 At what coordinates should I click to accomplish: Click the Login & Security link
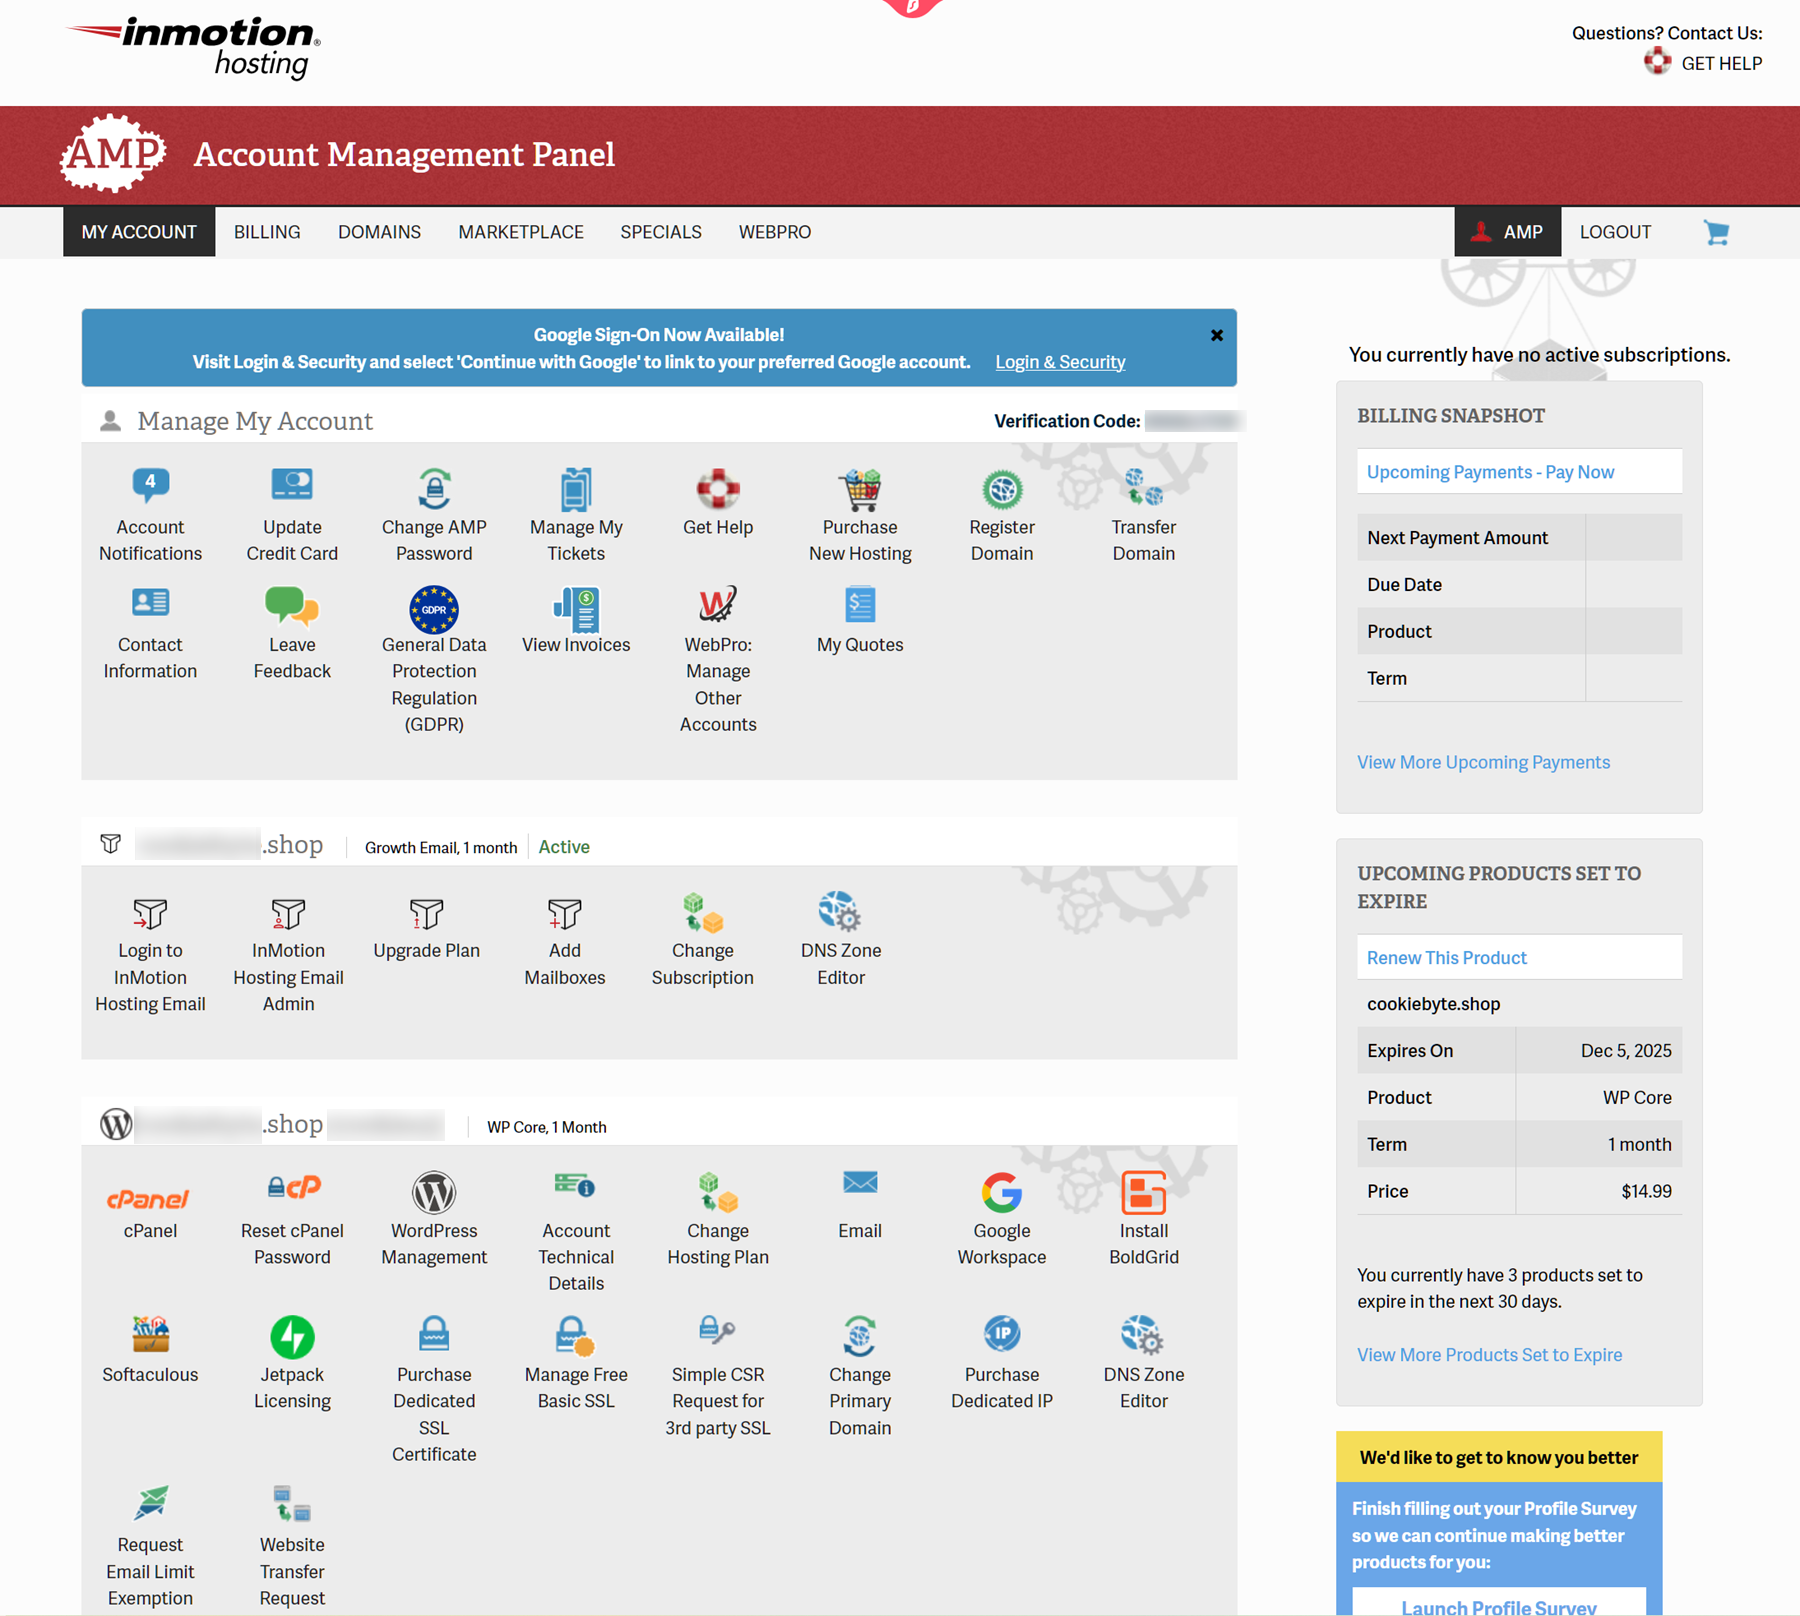1059,362
